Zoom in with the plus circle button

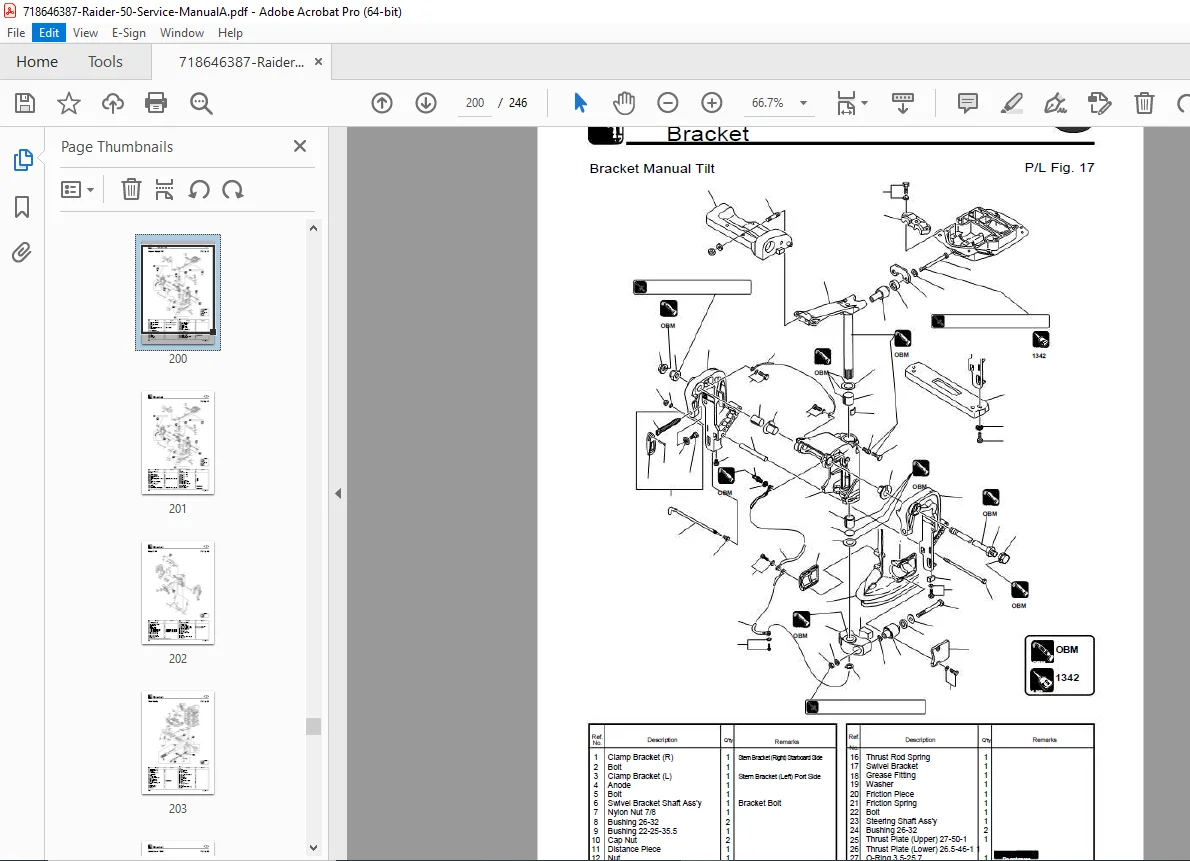pyautogui.click(x=712, y=102)
